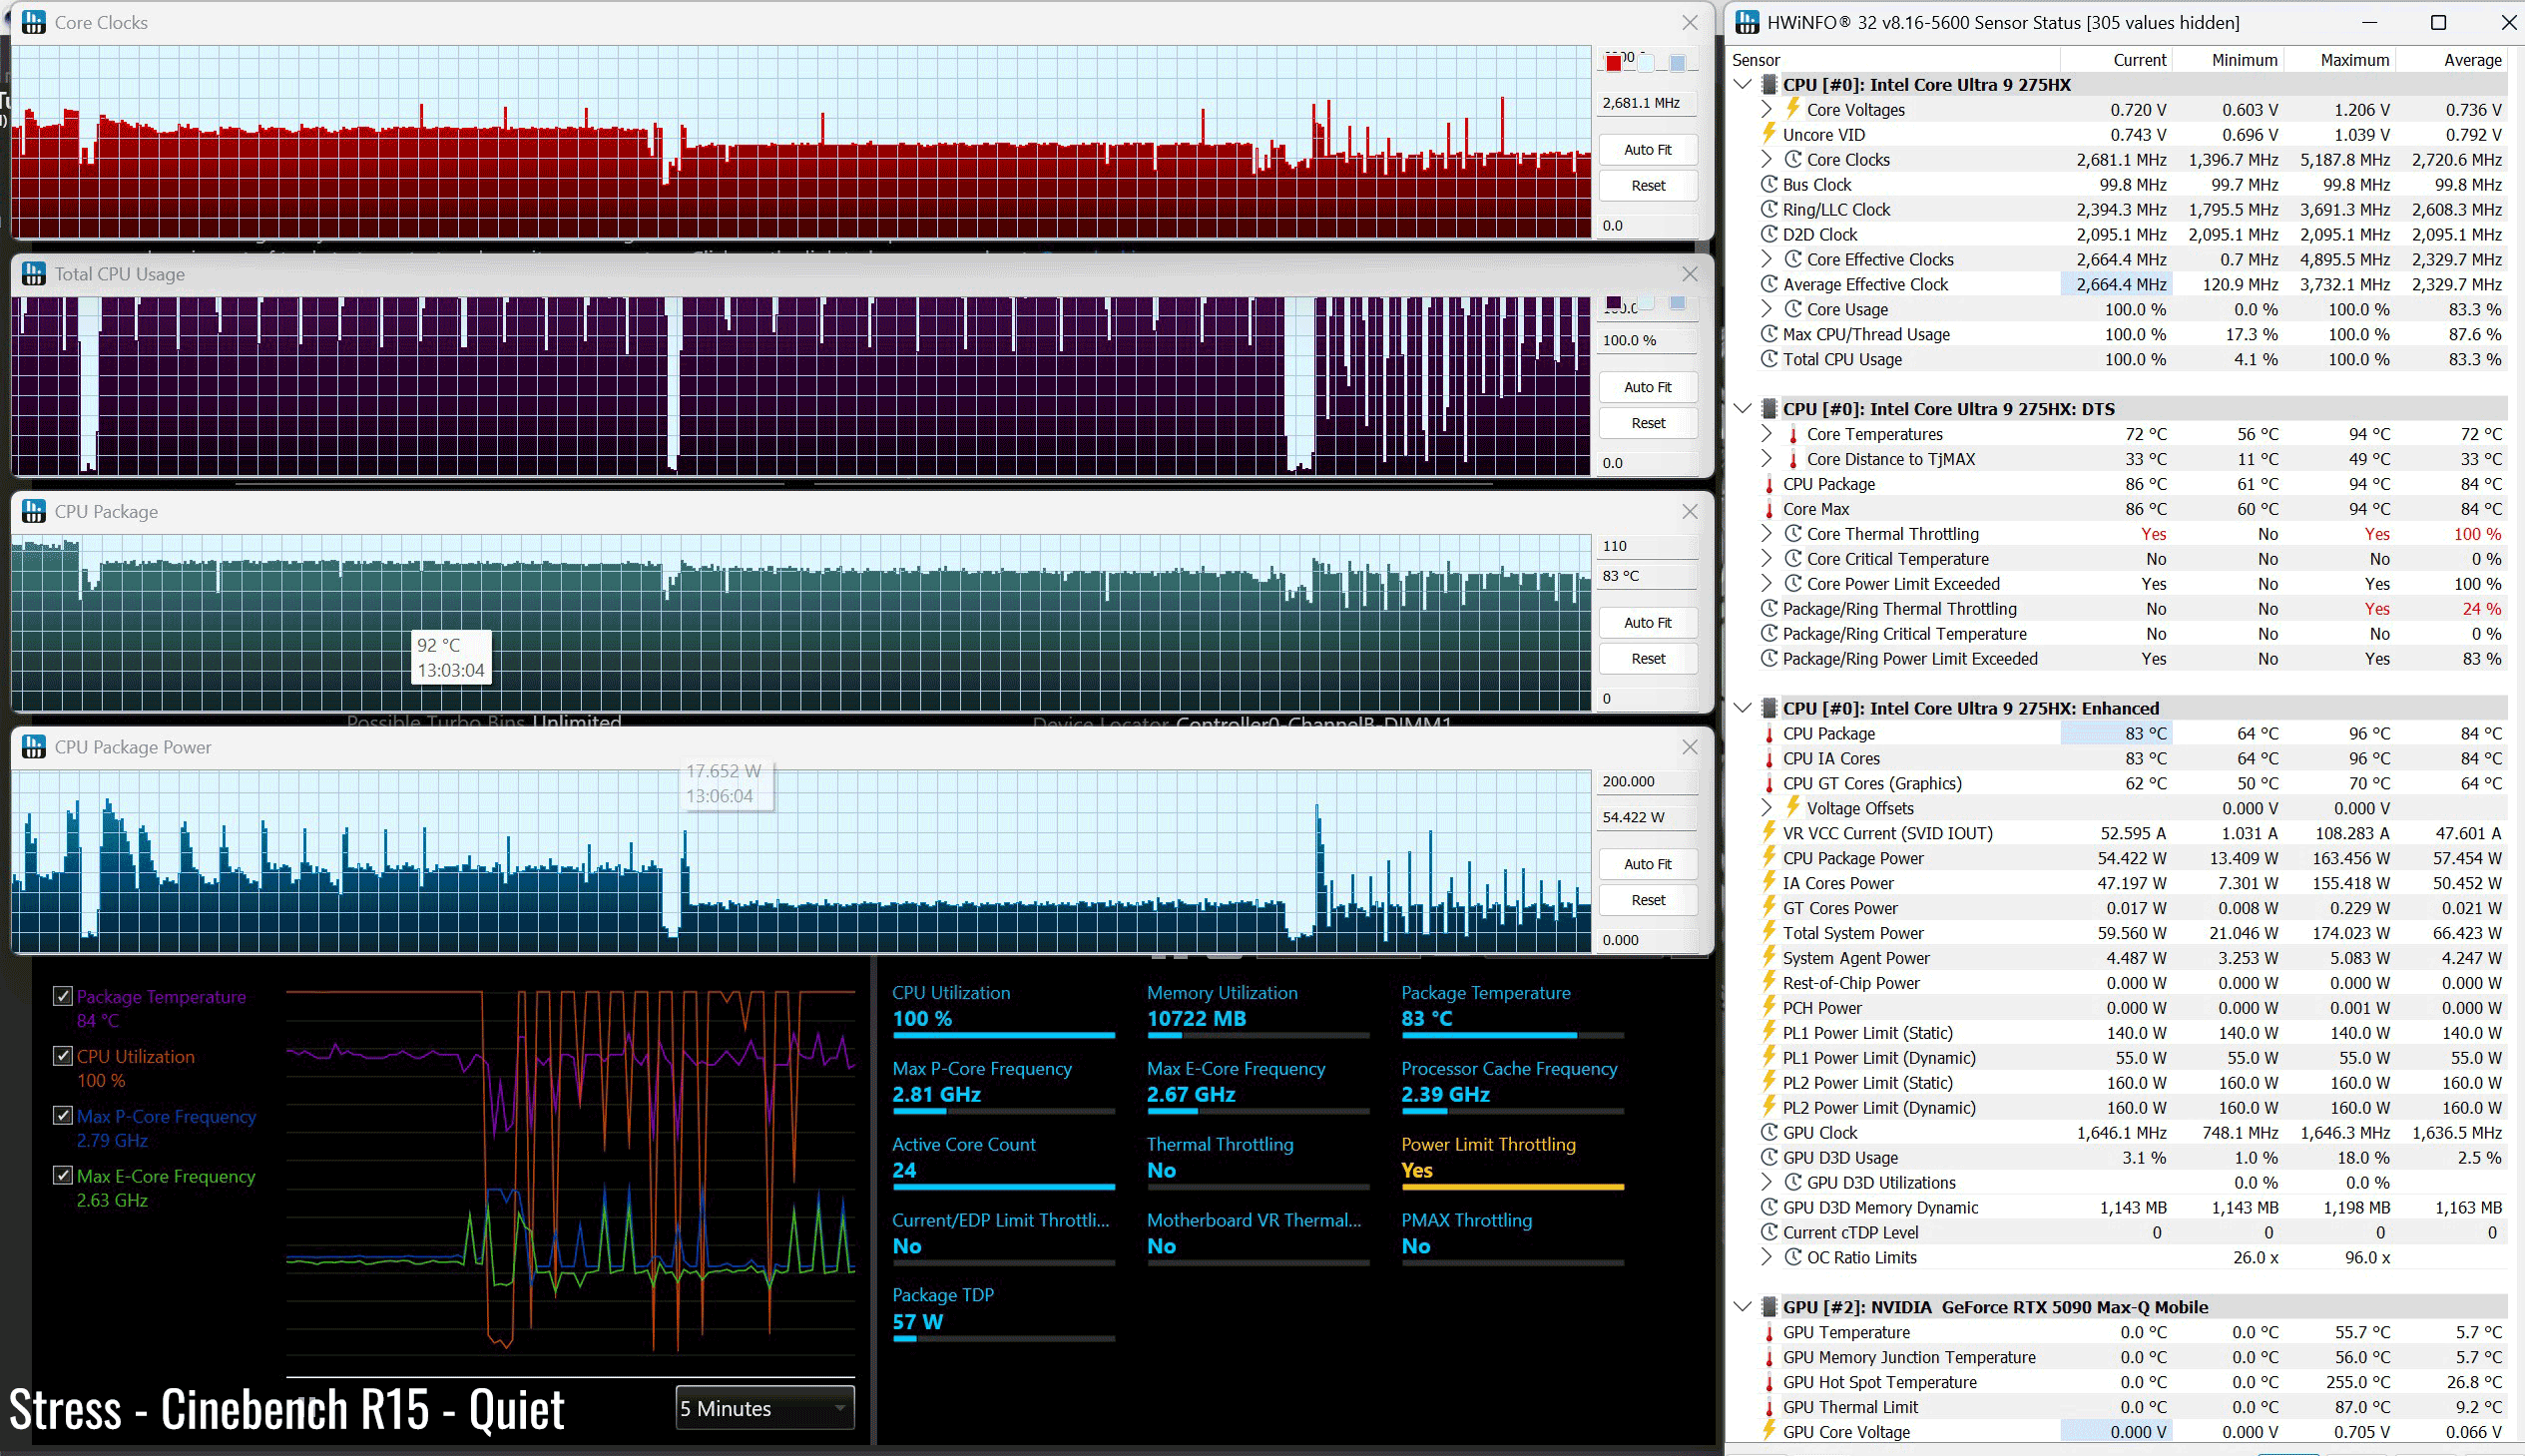This screenshot has height=1456, width=2525.
Task: Click the D2D Clock row icon
Action: click(x=1769, y=235)
